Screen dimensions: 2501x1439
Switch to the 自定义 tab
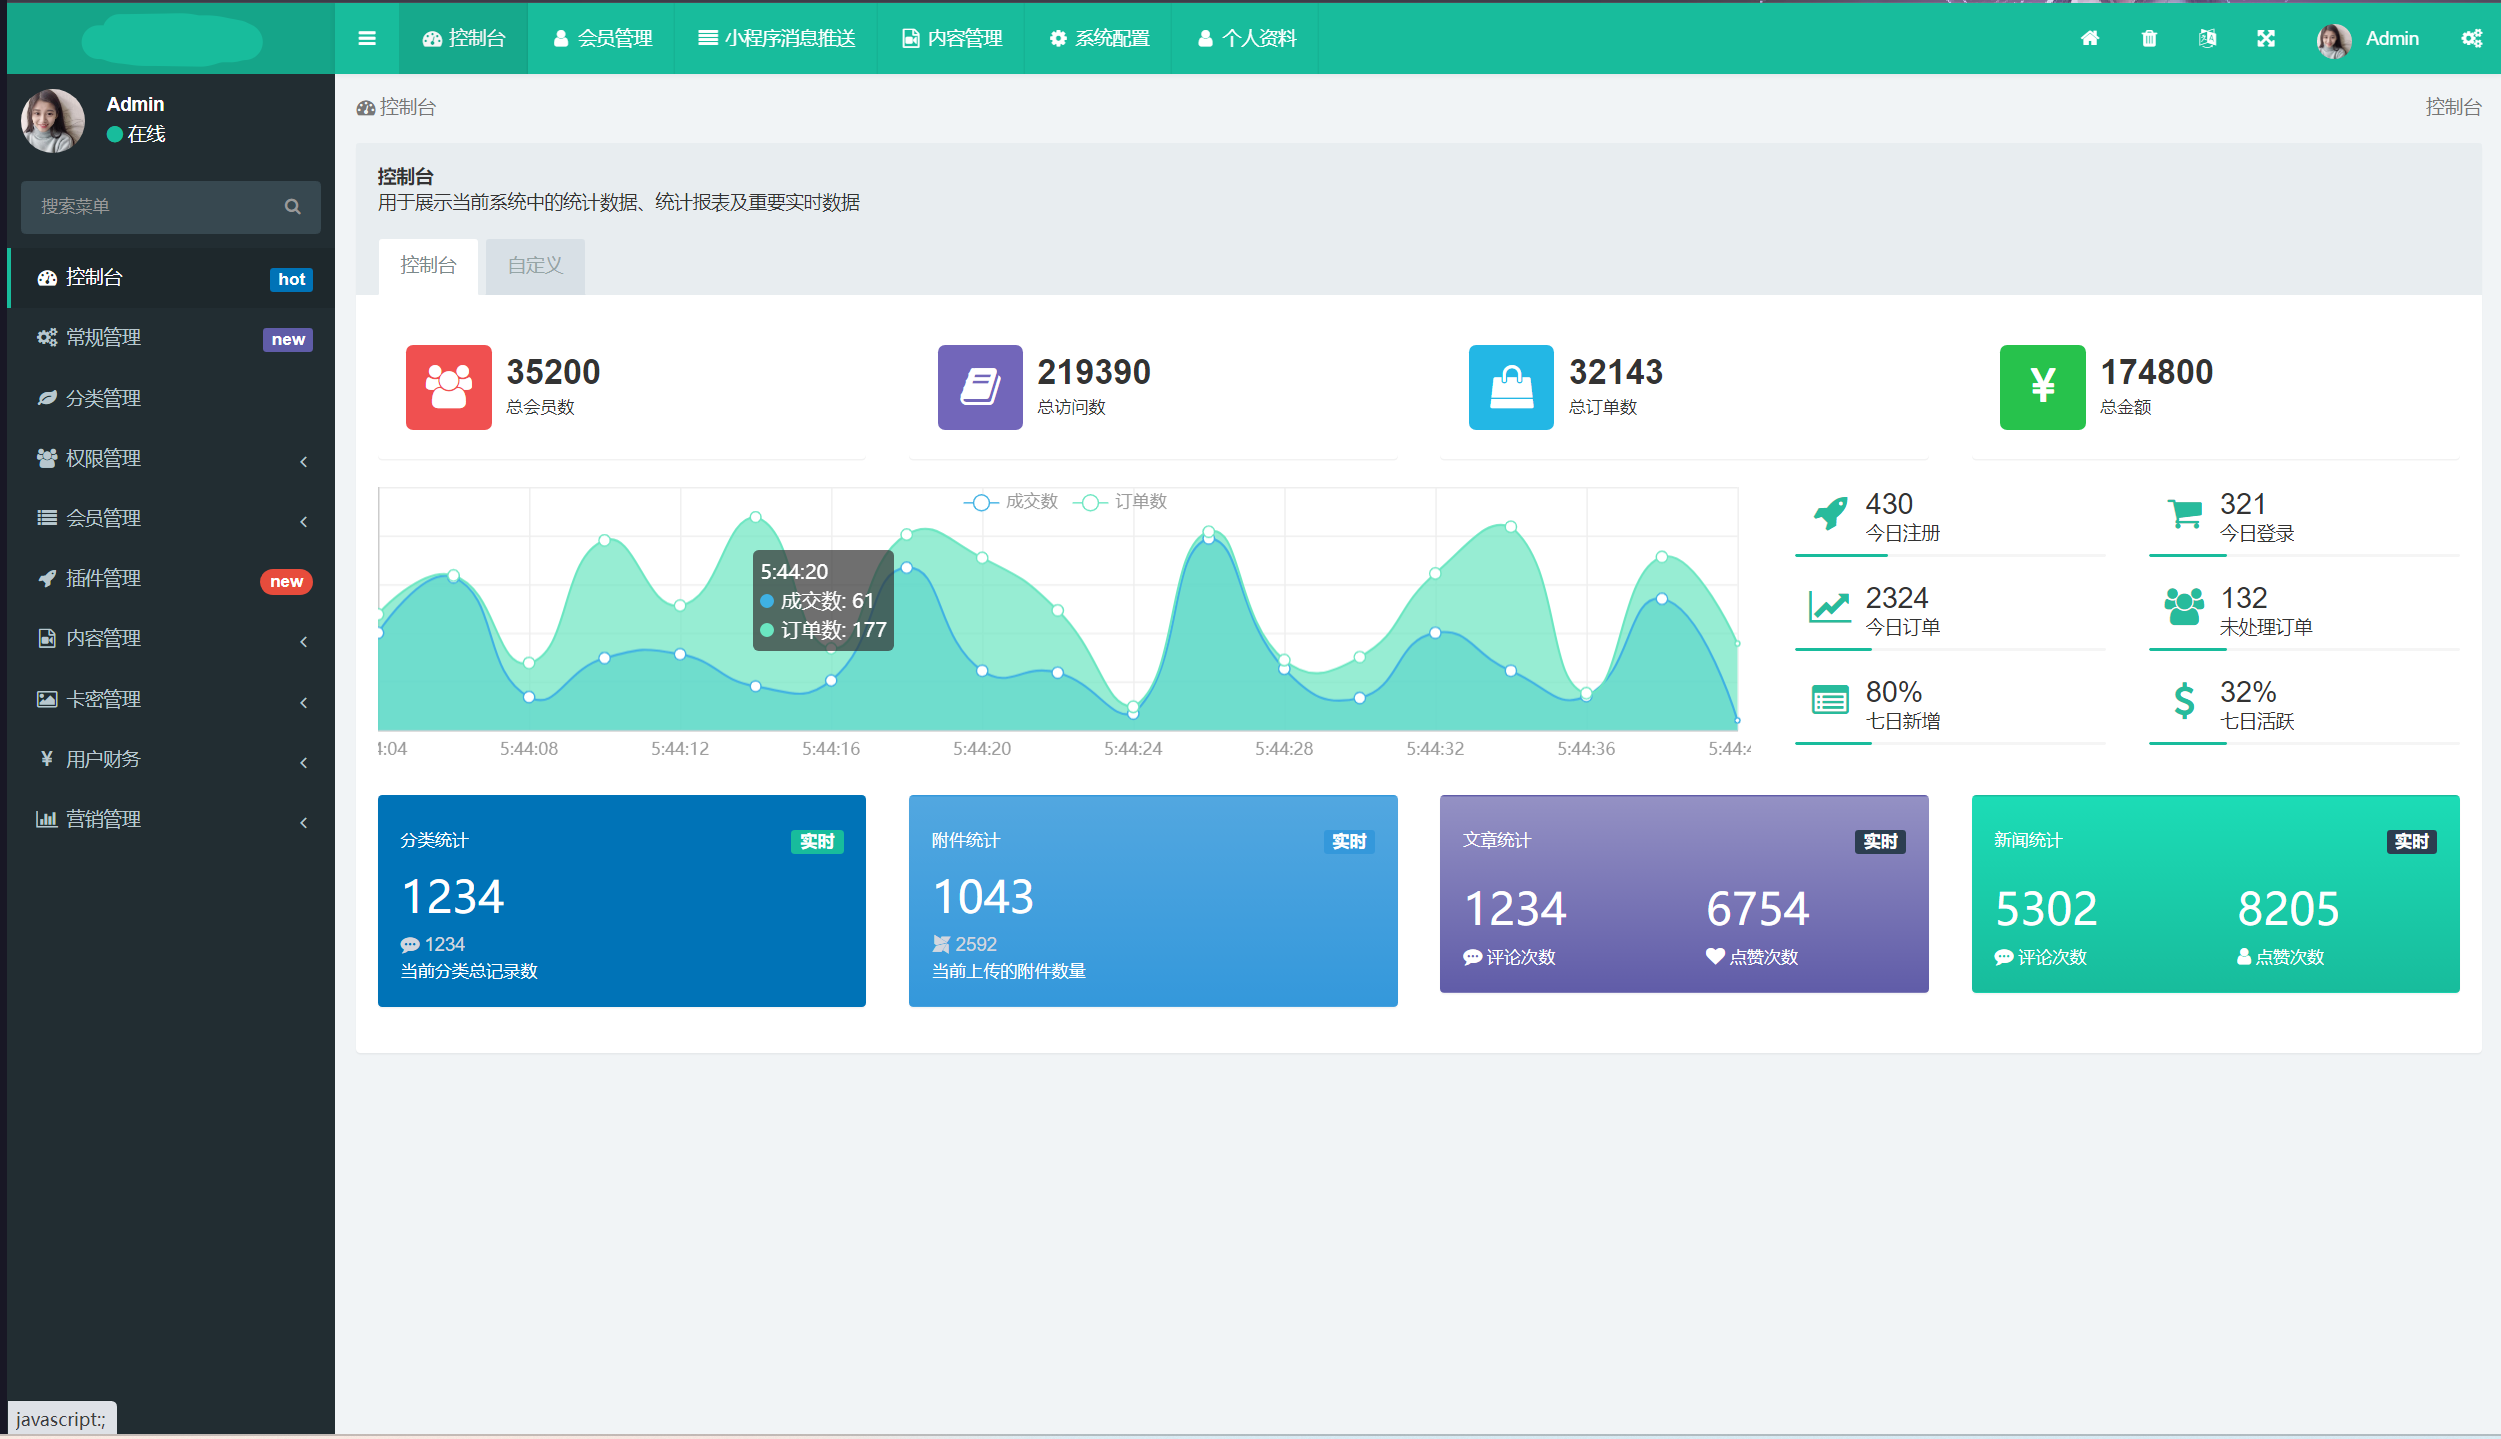(535, 266)
